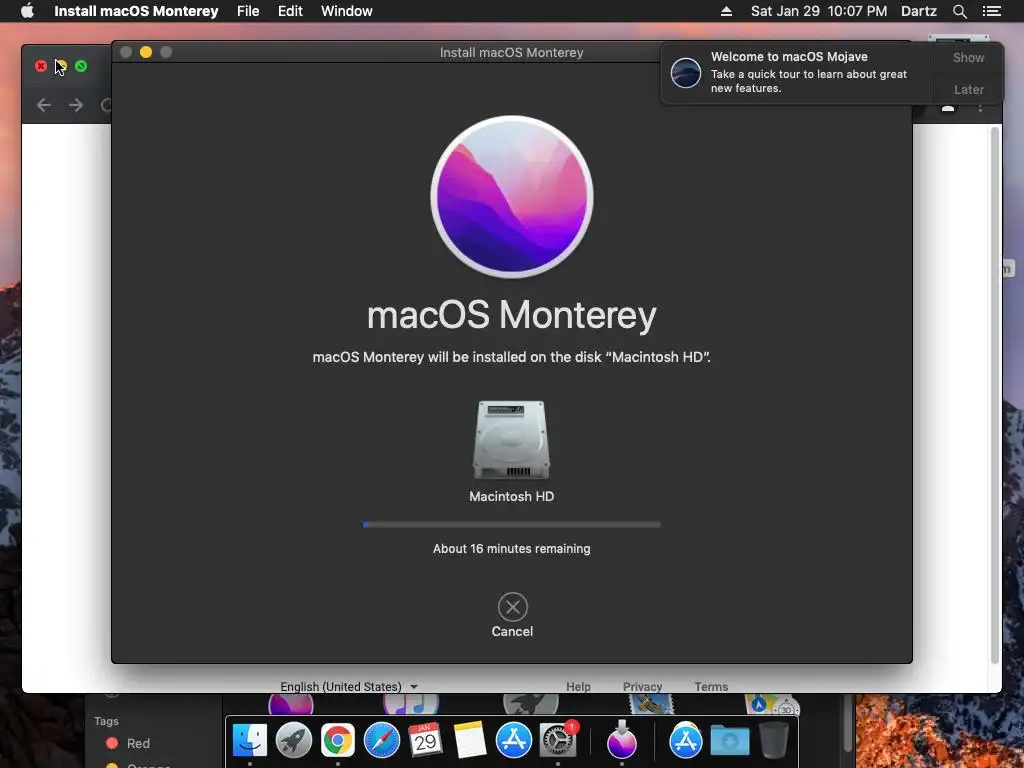Launch Google Chrome from the Dock
The height and width of the screenshot is (768, 1024).
338,740
